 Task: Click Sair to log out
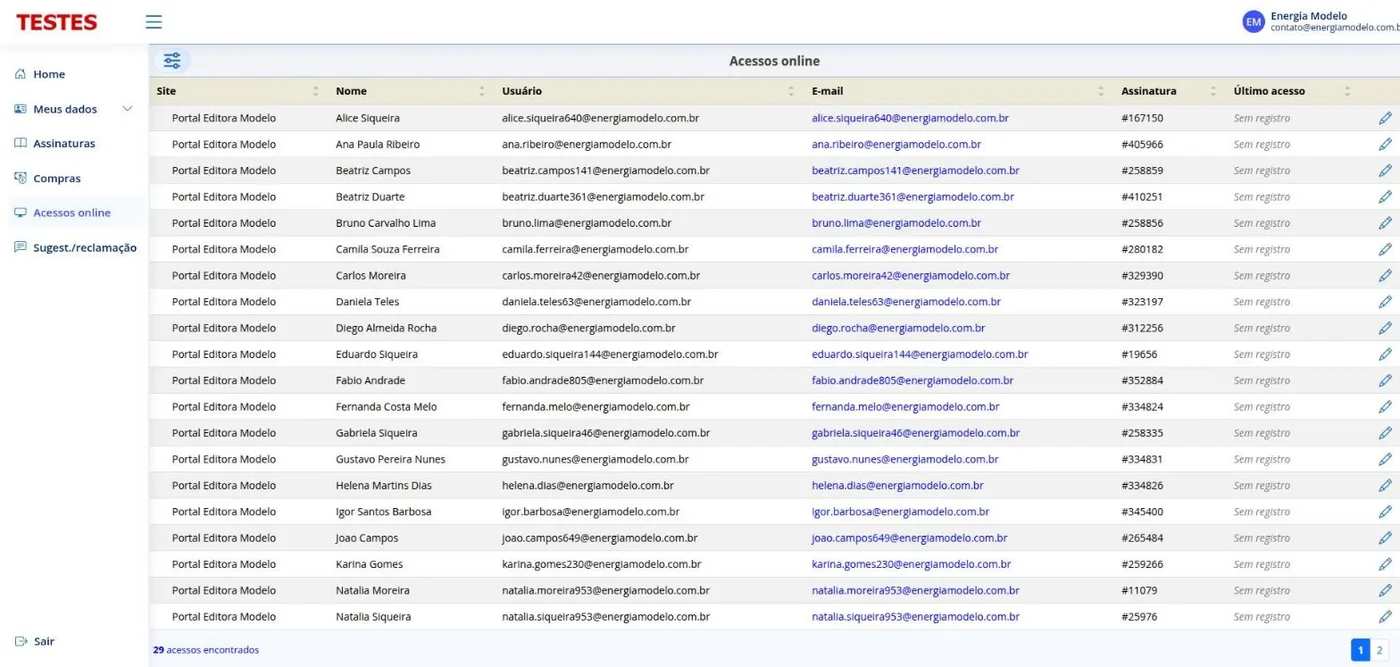[43, 641]
